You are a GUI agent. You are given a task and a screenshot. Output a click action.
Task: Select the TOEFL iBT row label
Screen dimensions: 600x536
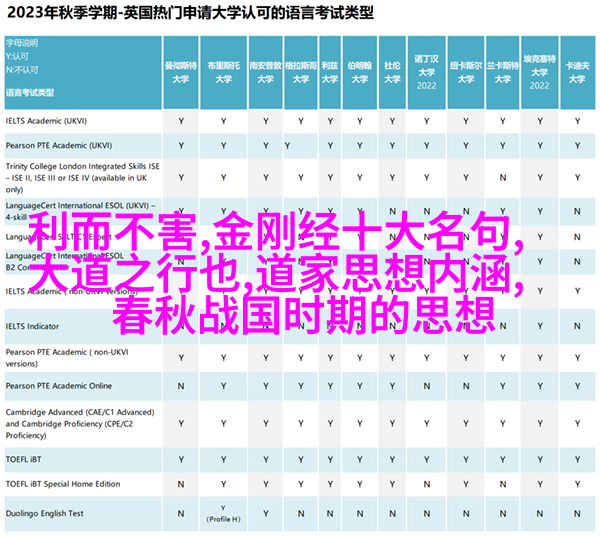point(23,459)
